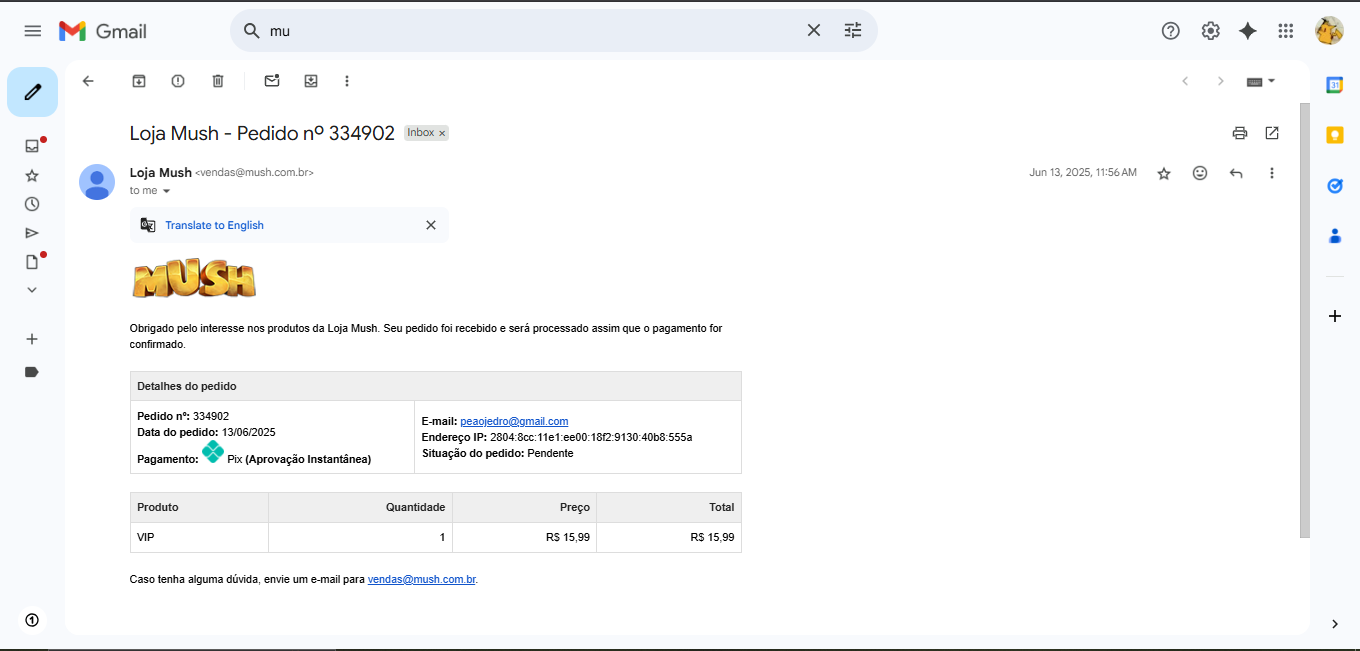Click sender avatar of Loja Mush

(x=97, y=182)
